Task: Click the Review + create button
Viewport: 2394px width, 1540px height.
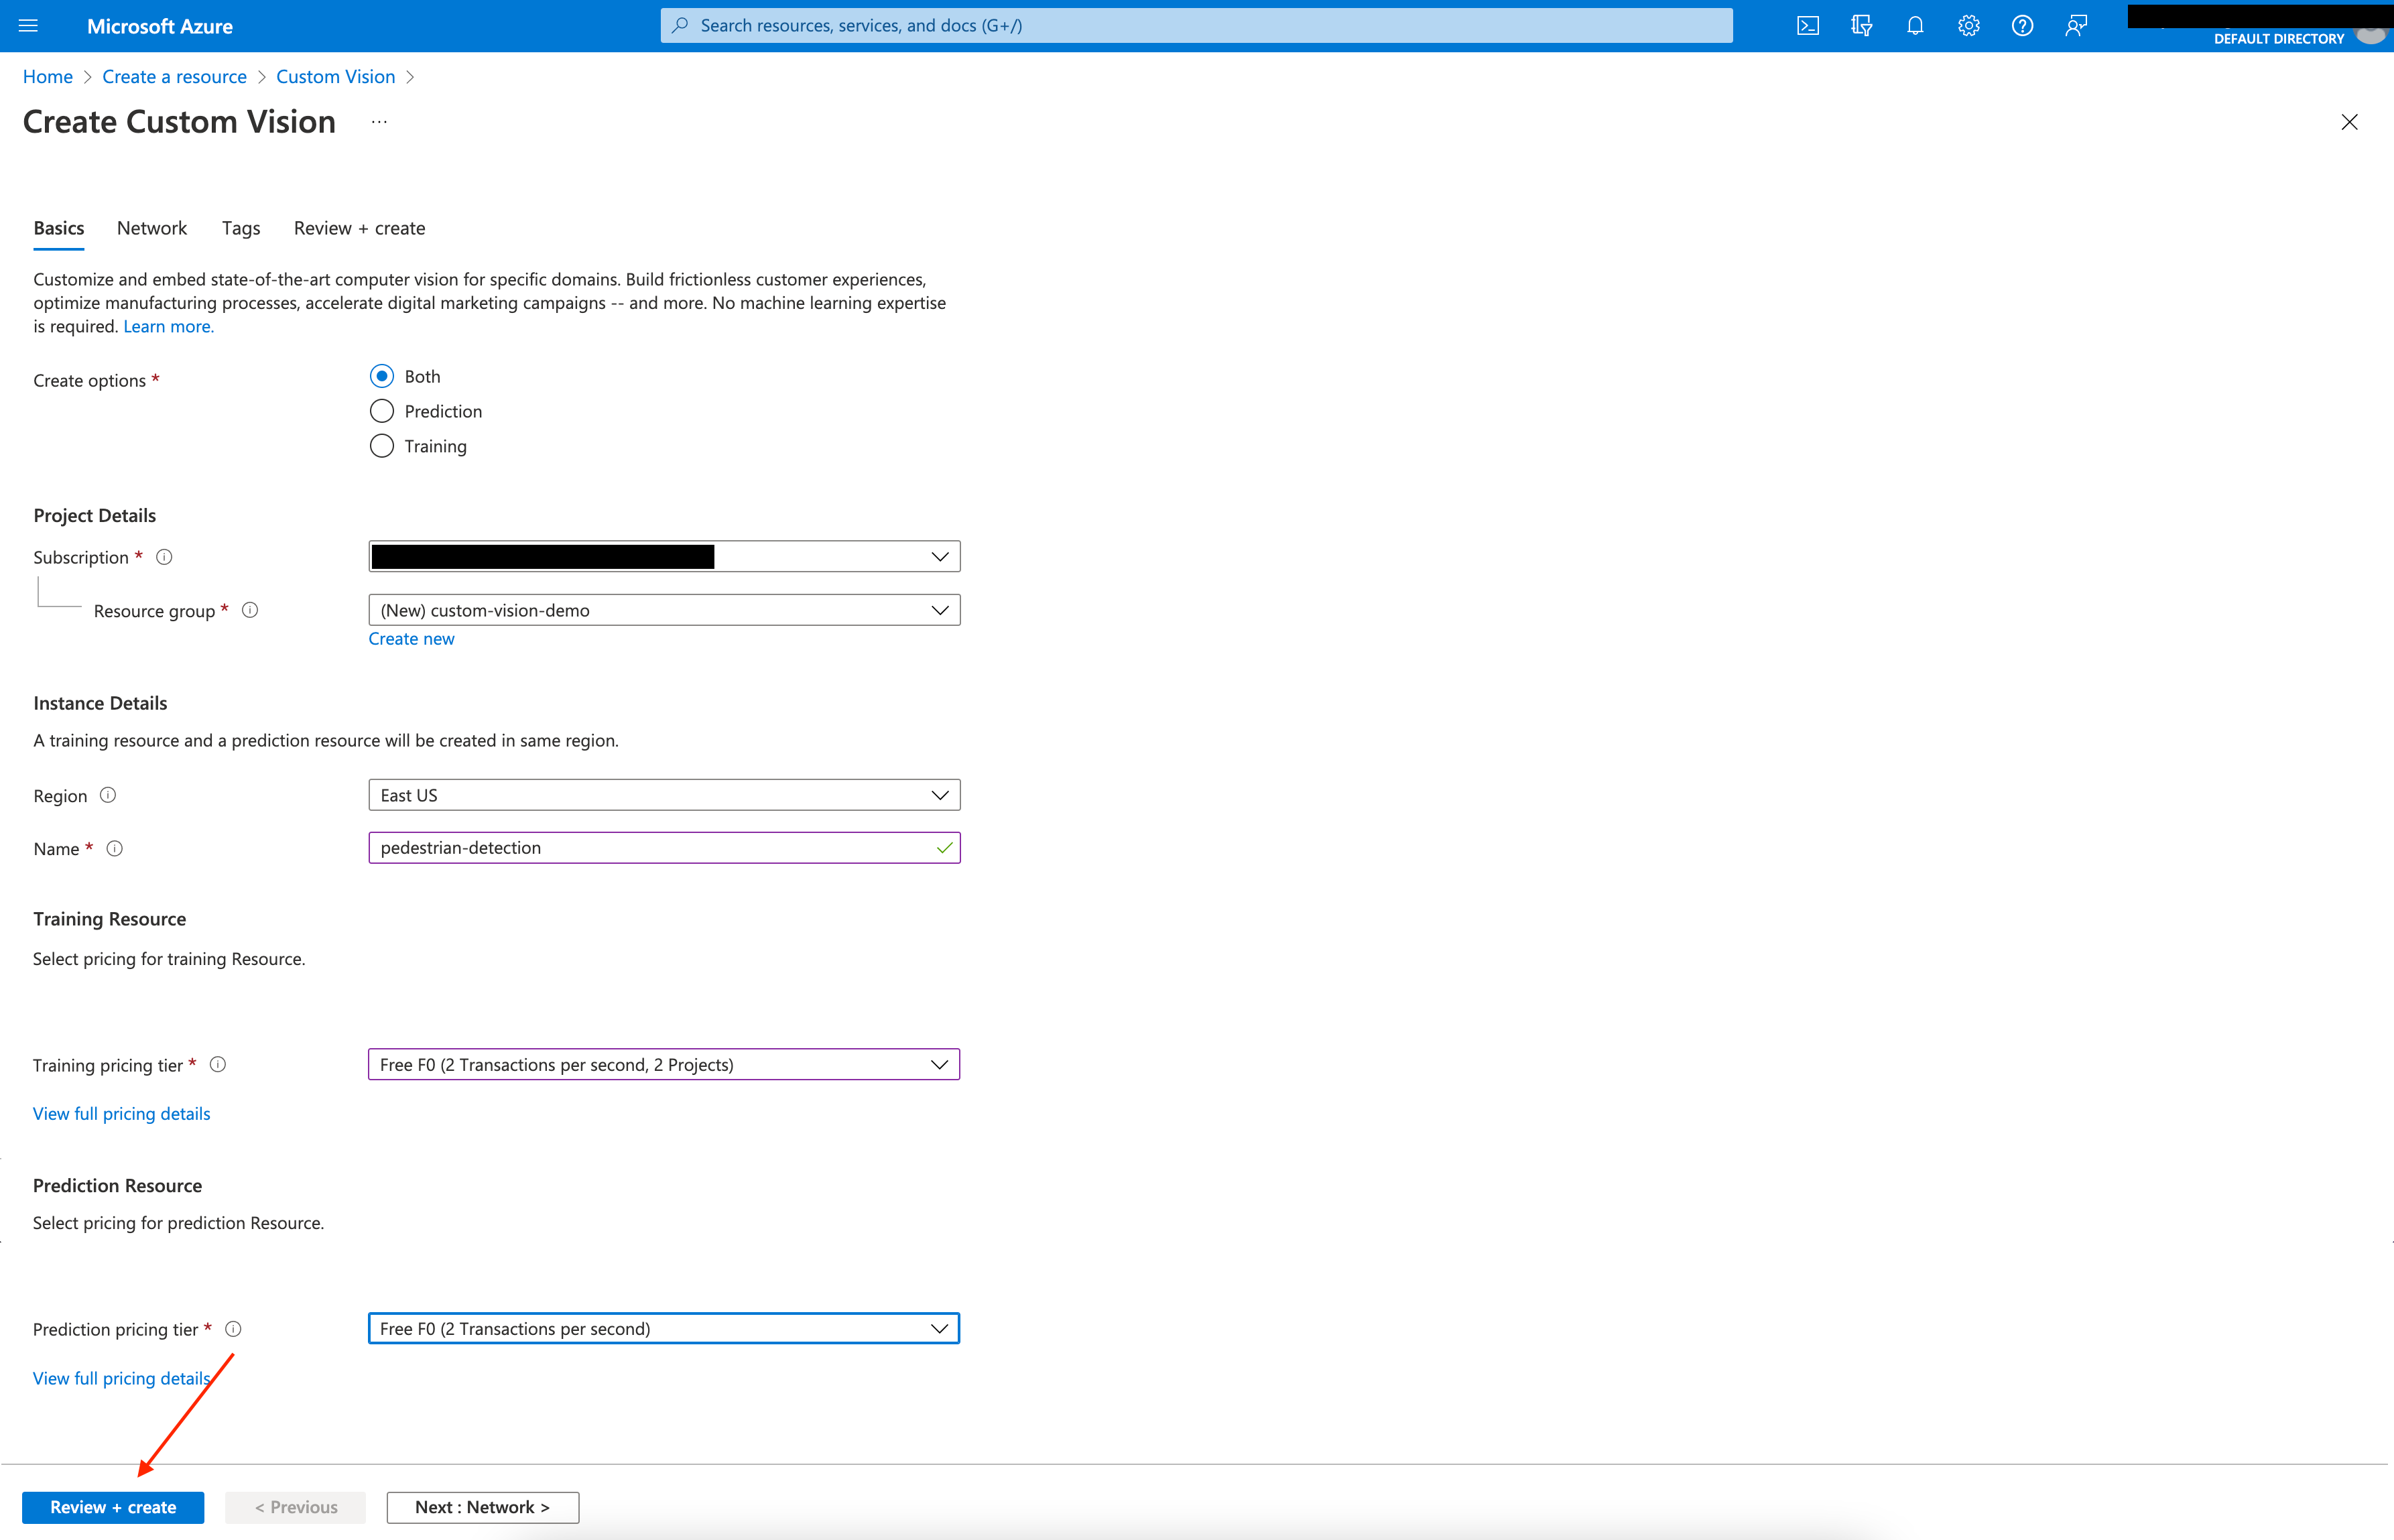Action: coord(113,1507)
